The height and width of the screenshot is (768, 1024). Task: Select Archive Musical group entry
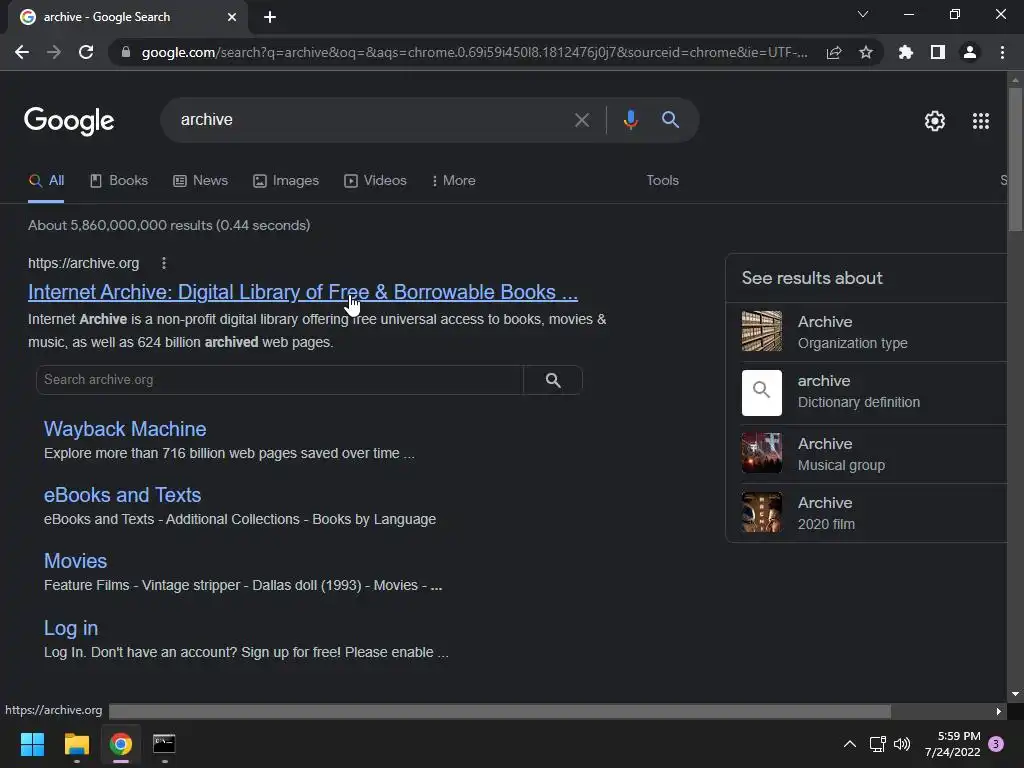866,454
